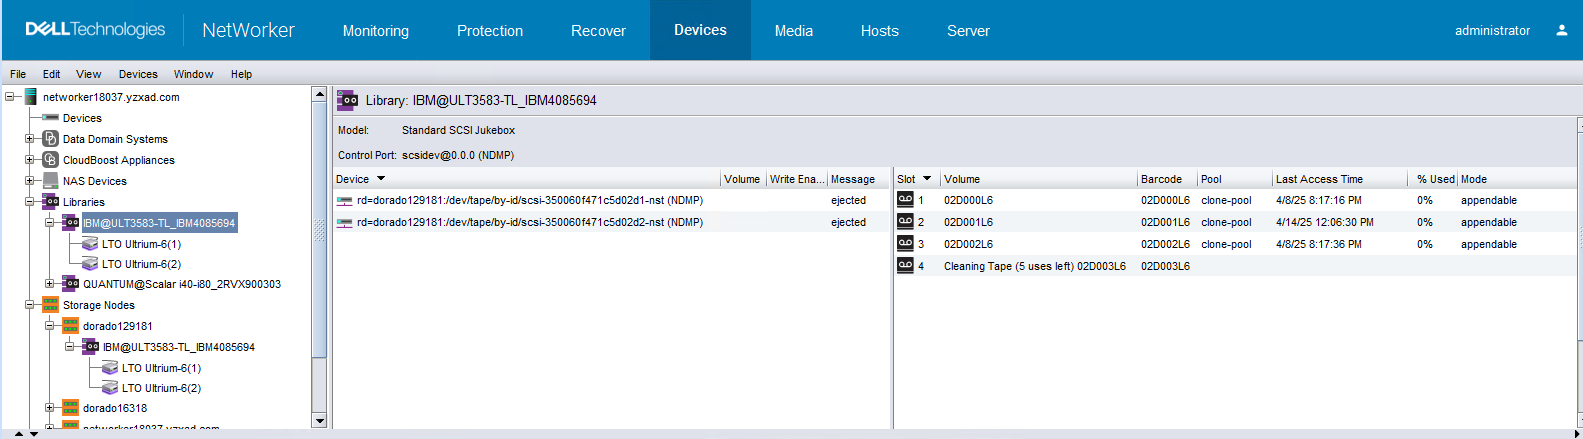Open the View menu
Image resolution: width=1583 pixels, height=439 pixels.
click(x=88, y=74)
